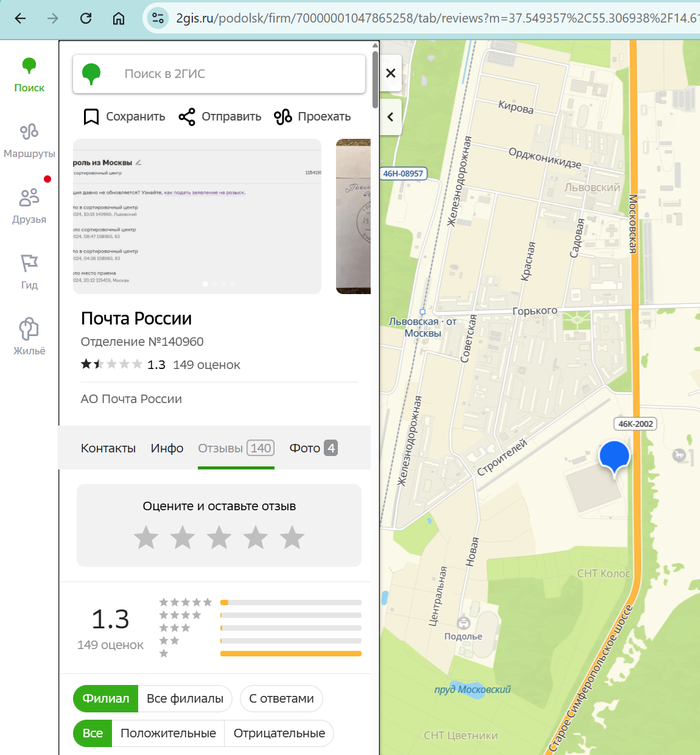Click the panel vertical scrollbar thumb
The image size is (700, 755).
[375, 79]
